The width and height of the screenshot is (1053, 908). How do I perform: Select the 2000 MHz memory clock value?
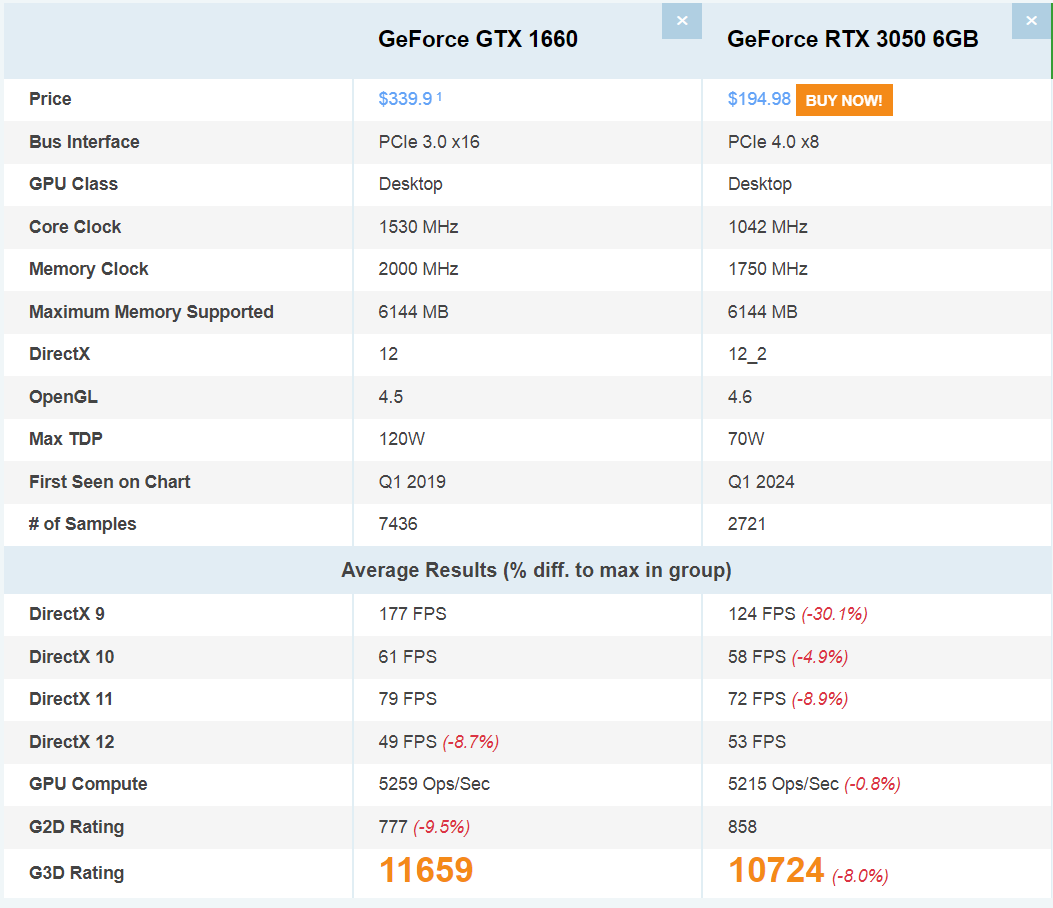[418, 269]
